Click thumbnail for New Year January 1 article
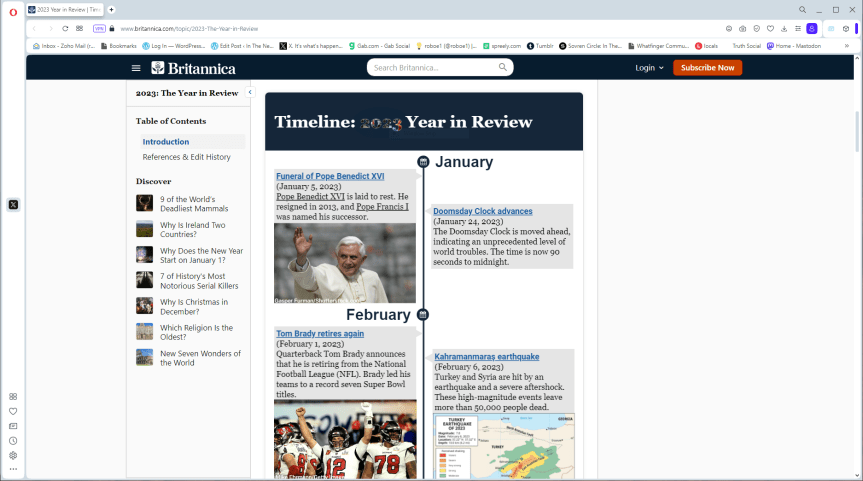 (x=144, y=255)
